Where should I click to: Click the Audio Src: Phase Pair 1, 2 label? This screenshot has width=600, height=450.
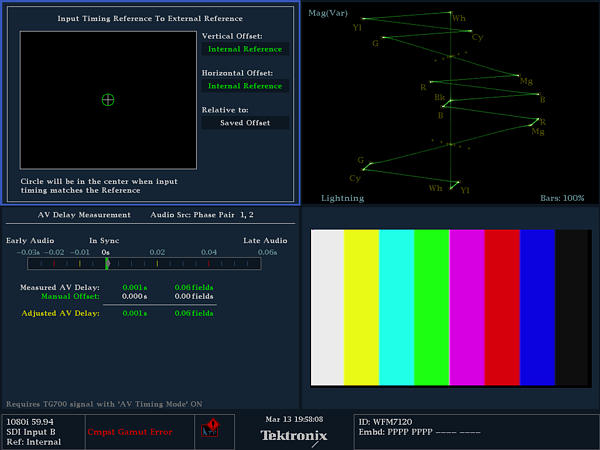tap(202, 215)
